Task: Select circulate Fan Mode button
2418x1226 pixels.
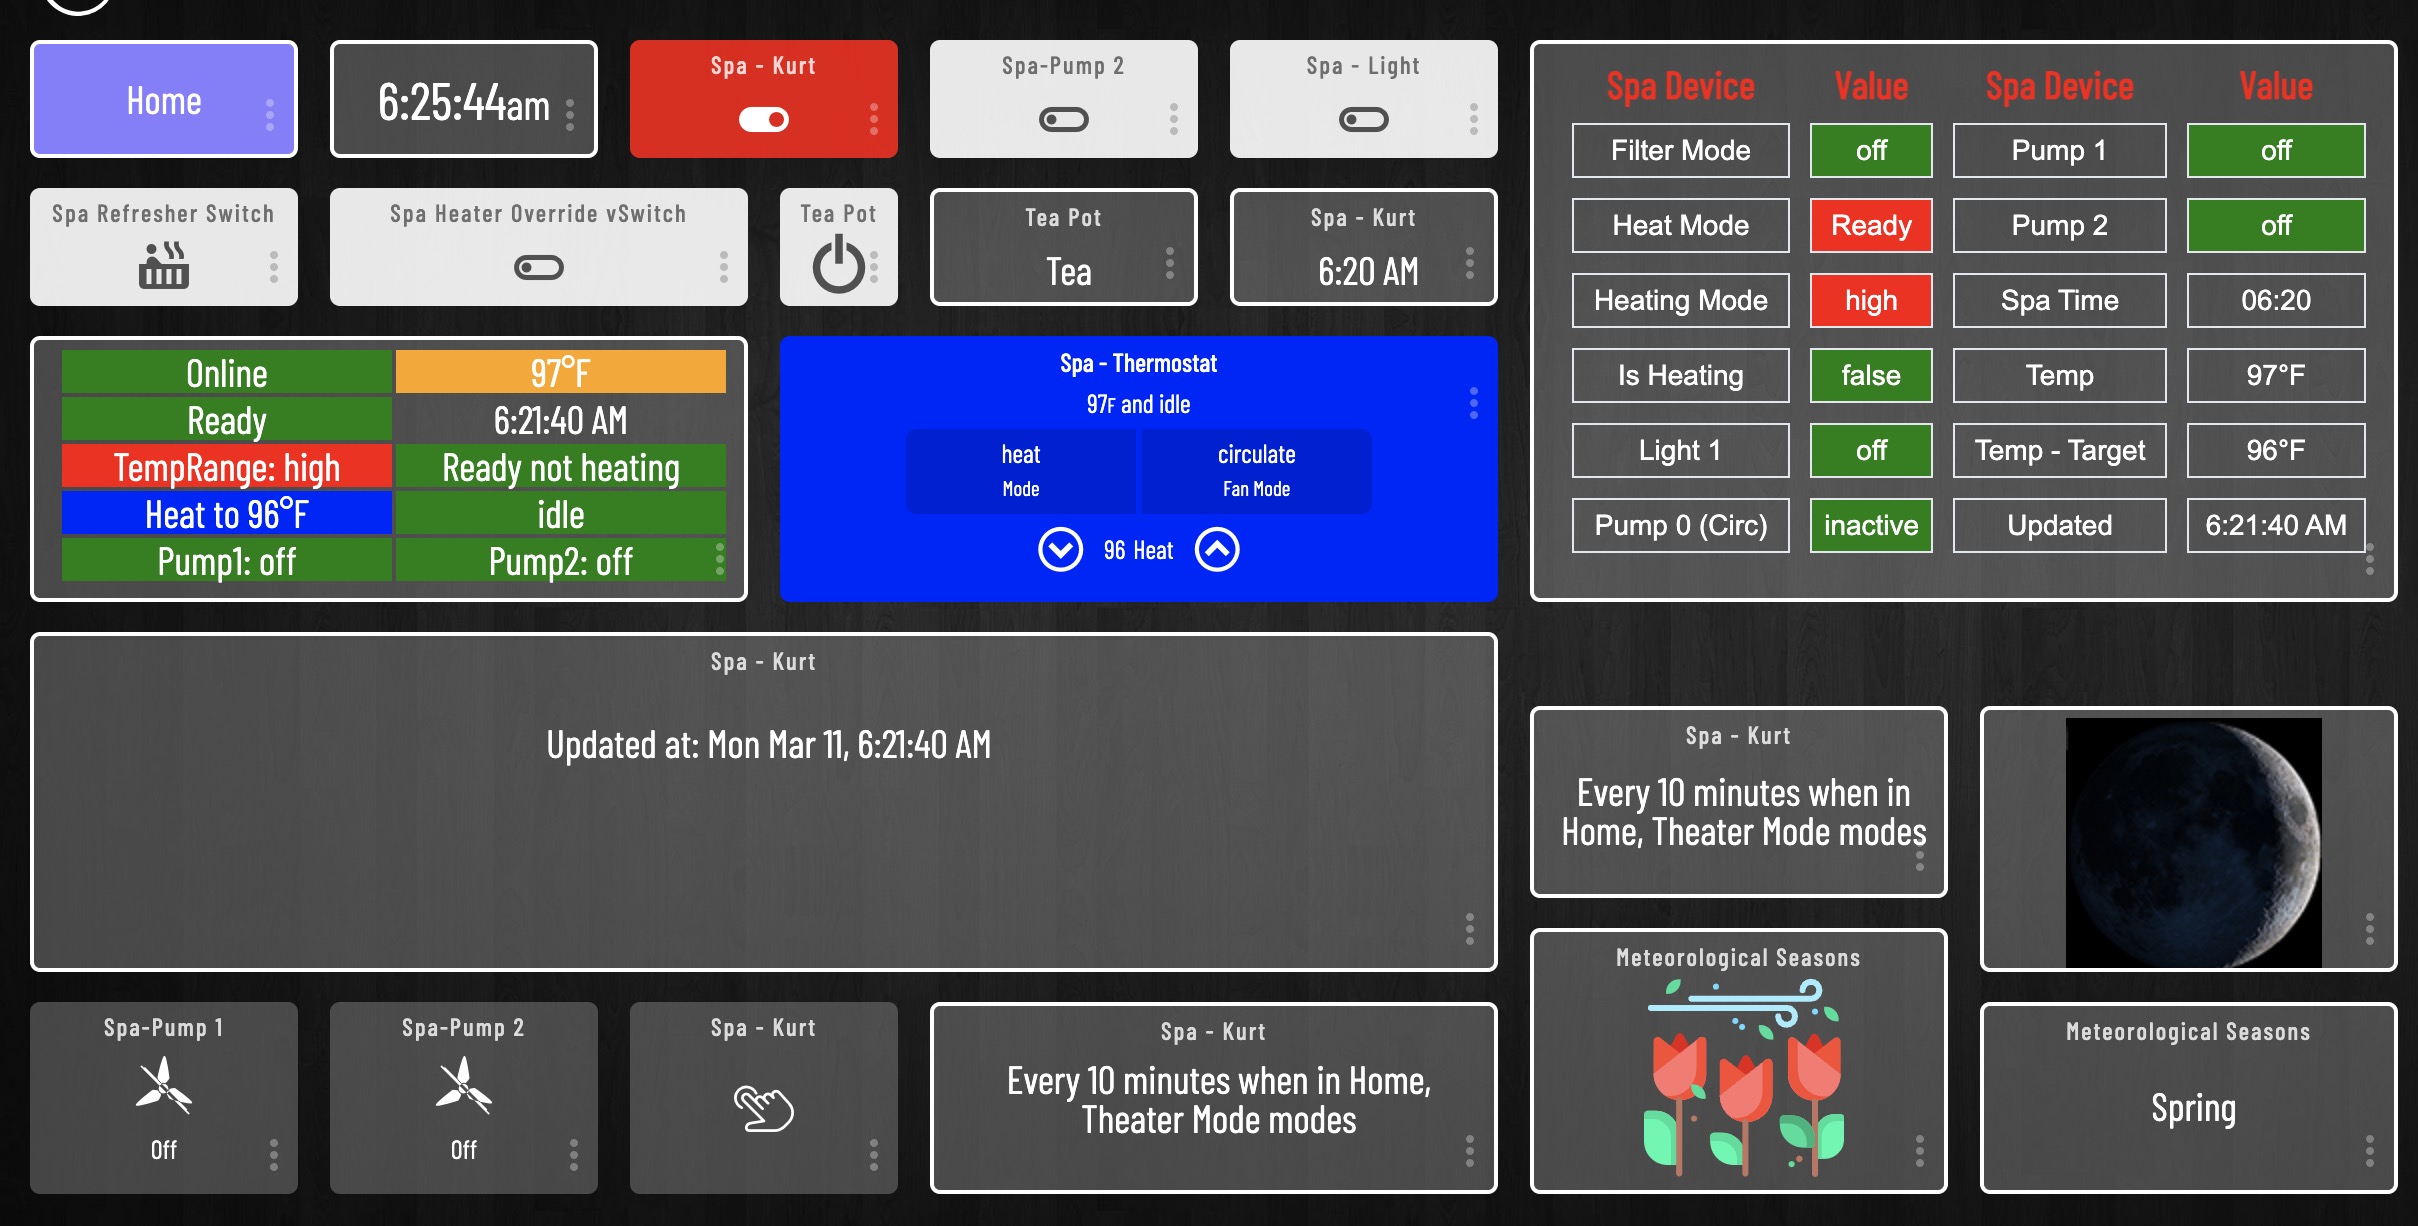Action: click(1256, 470)
